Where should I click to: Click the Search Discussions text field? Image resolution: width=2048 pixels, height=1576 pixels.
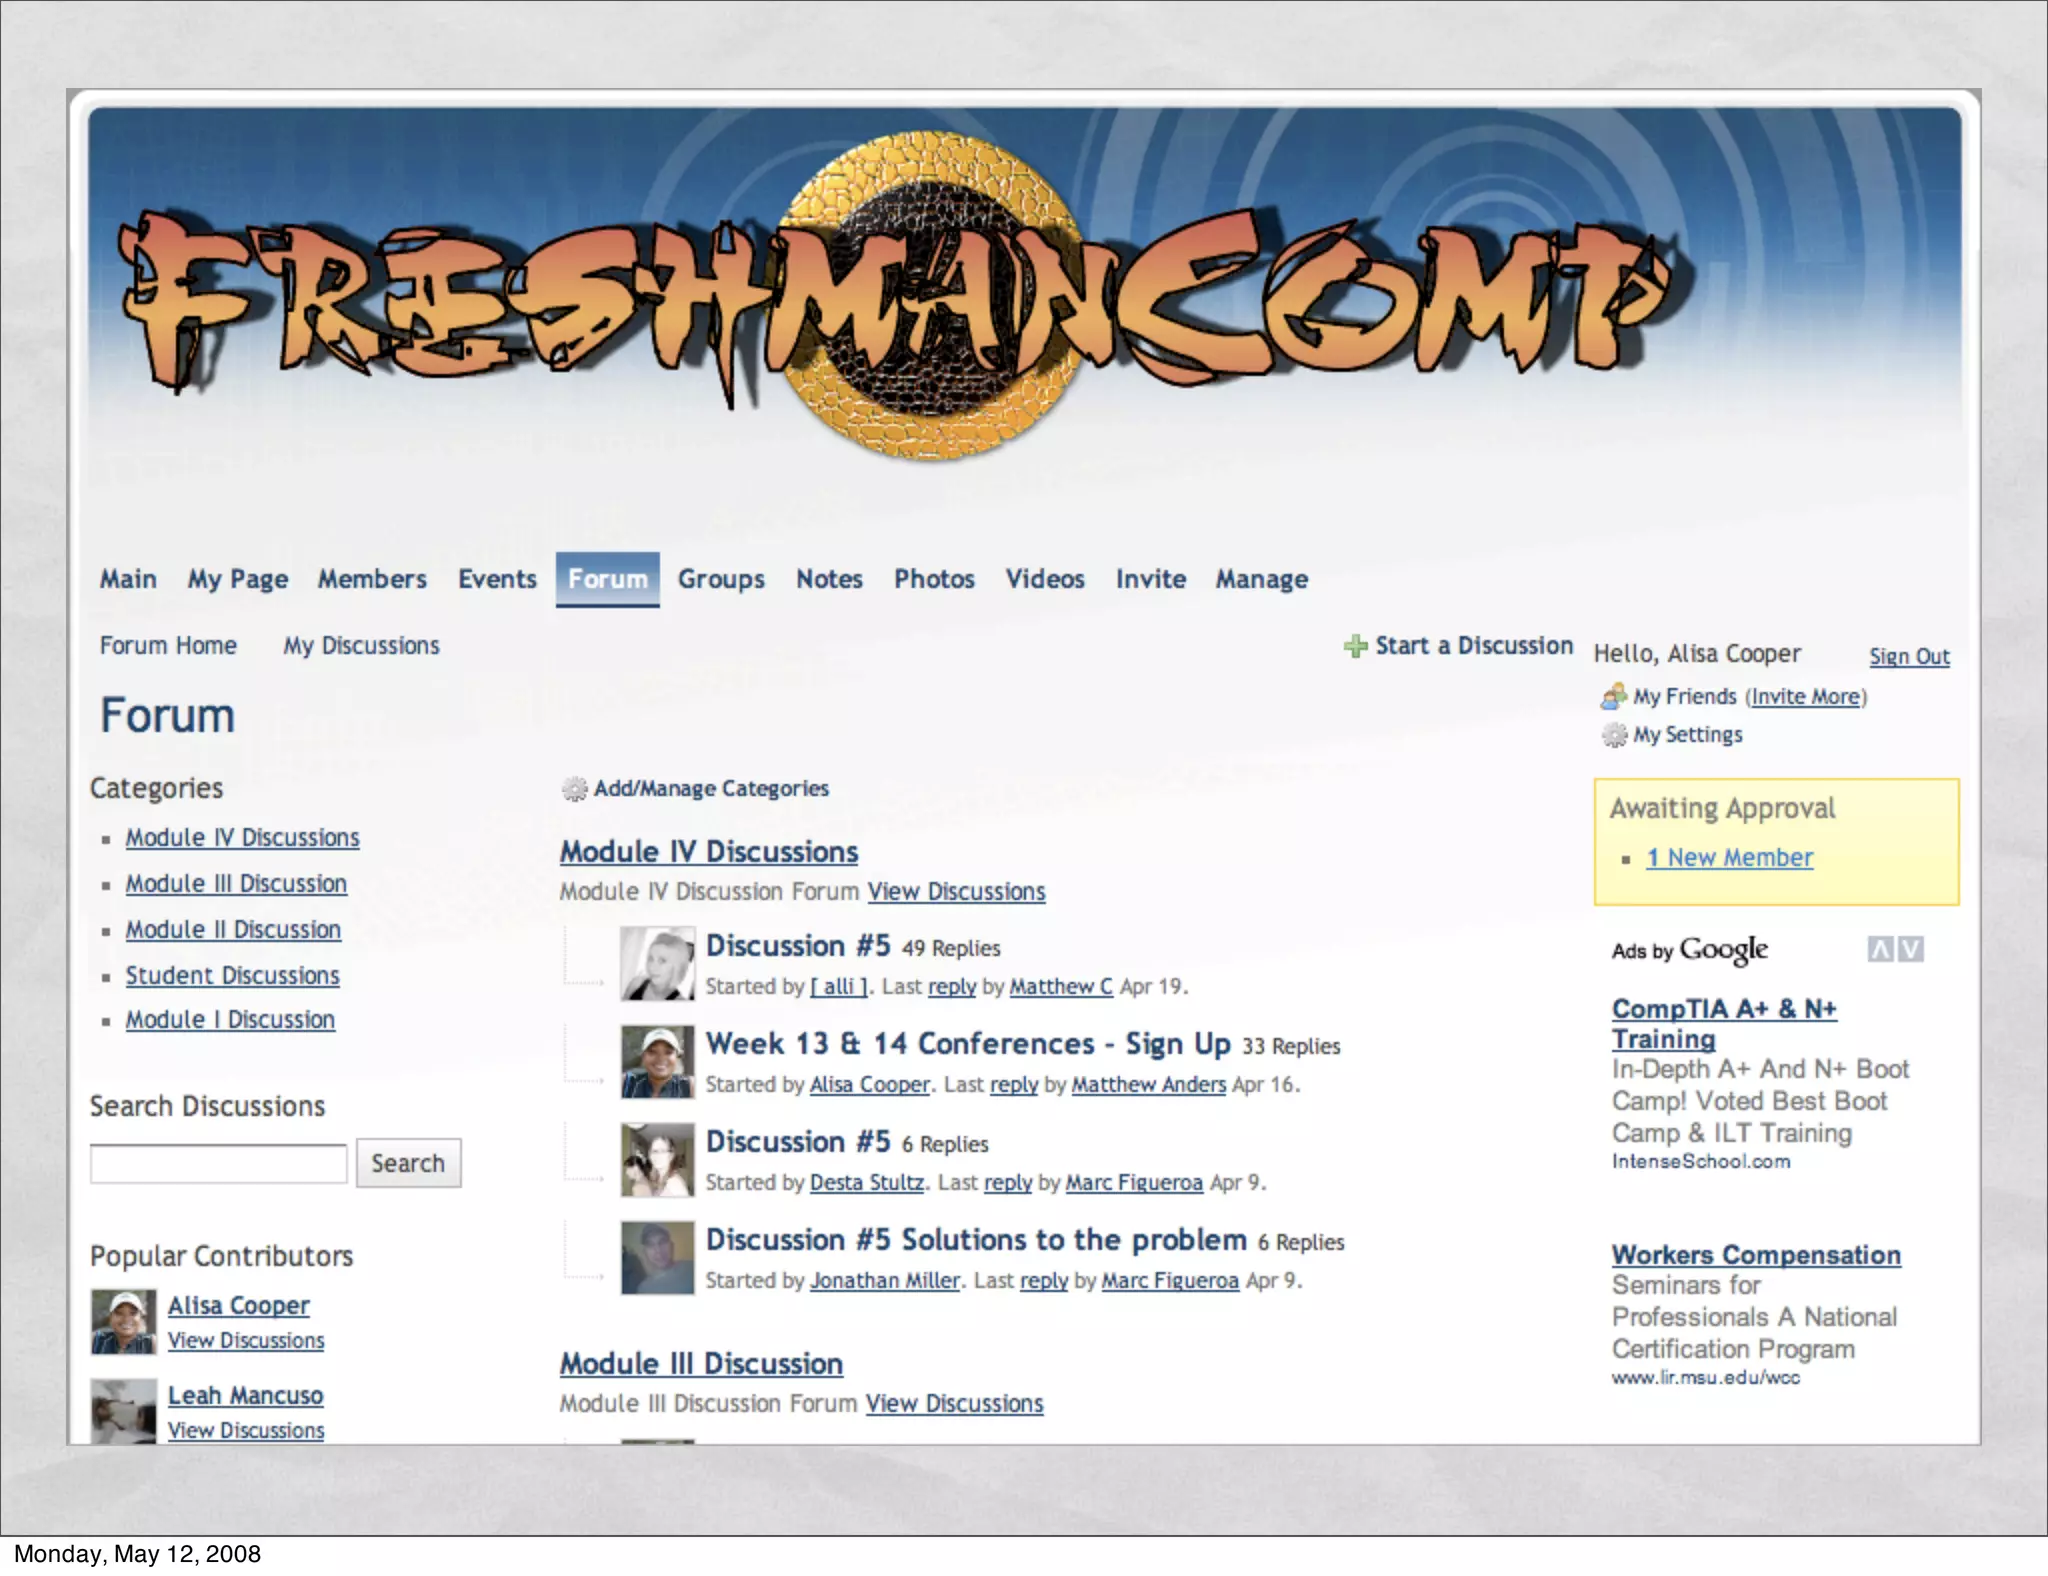[x=218, y=1163]
